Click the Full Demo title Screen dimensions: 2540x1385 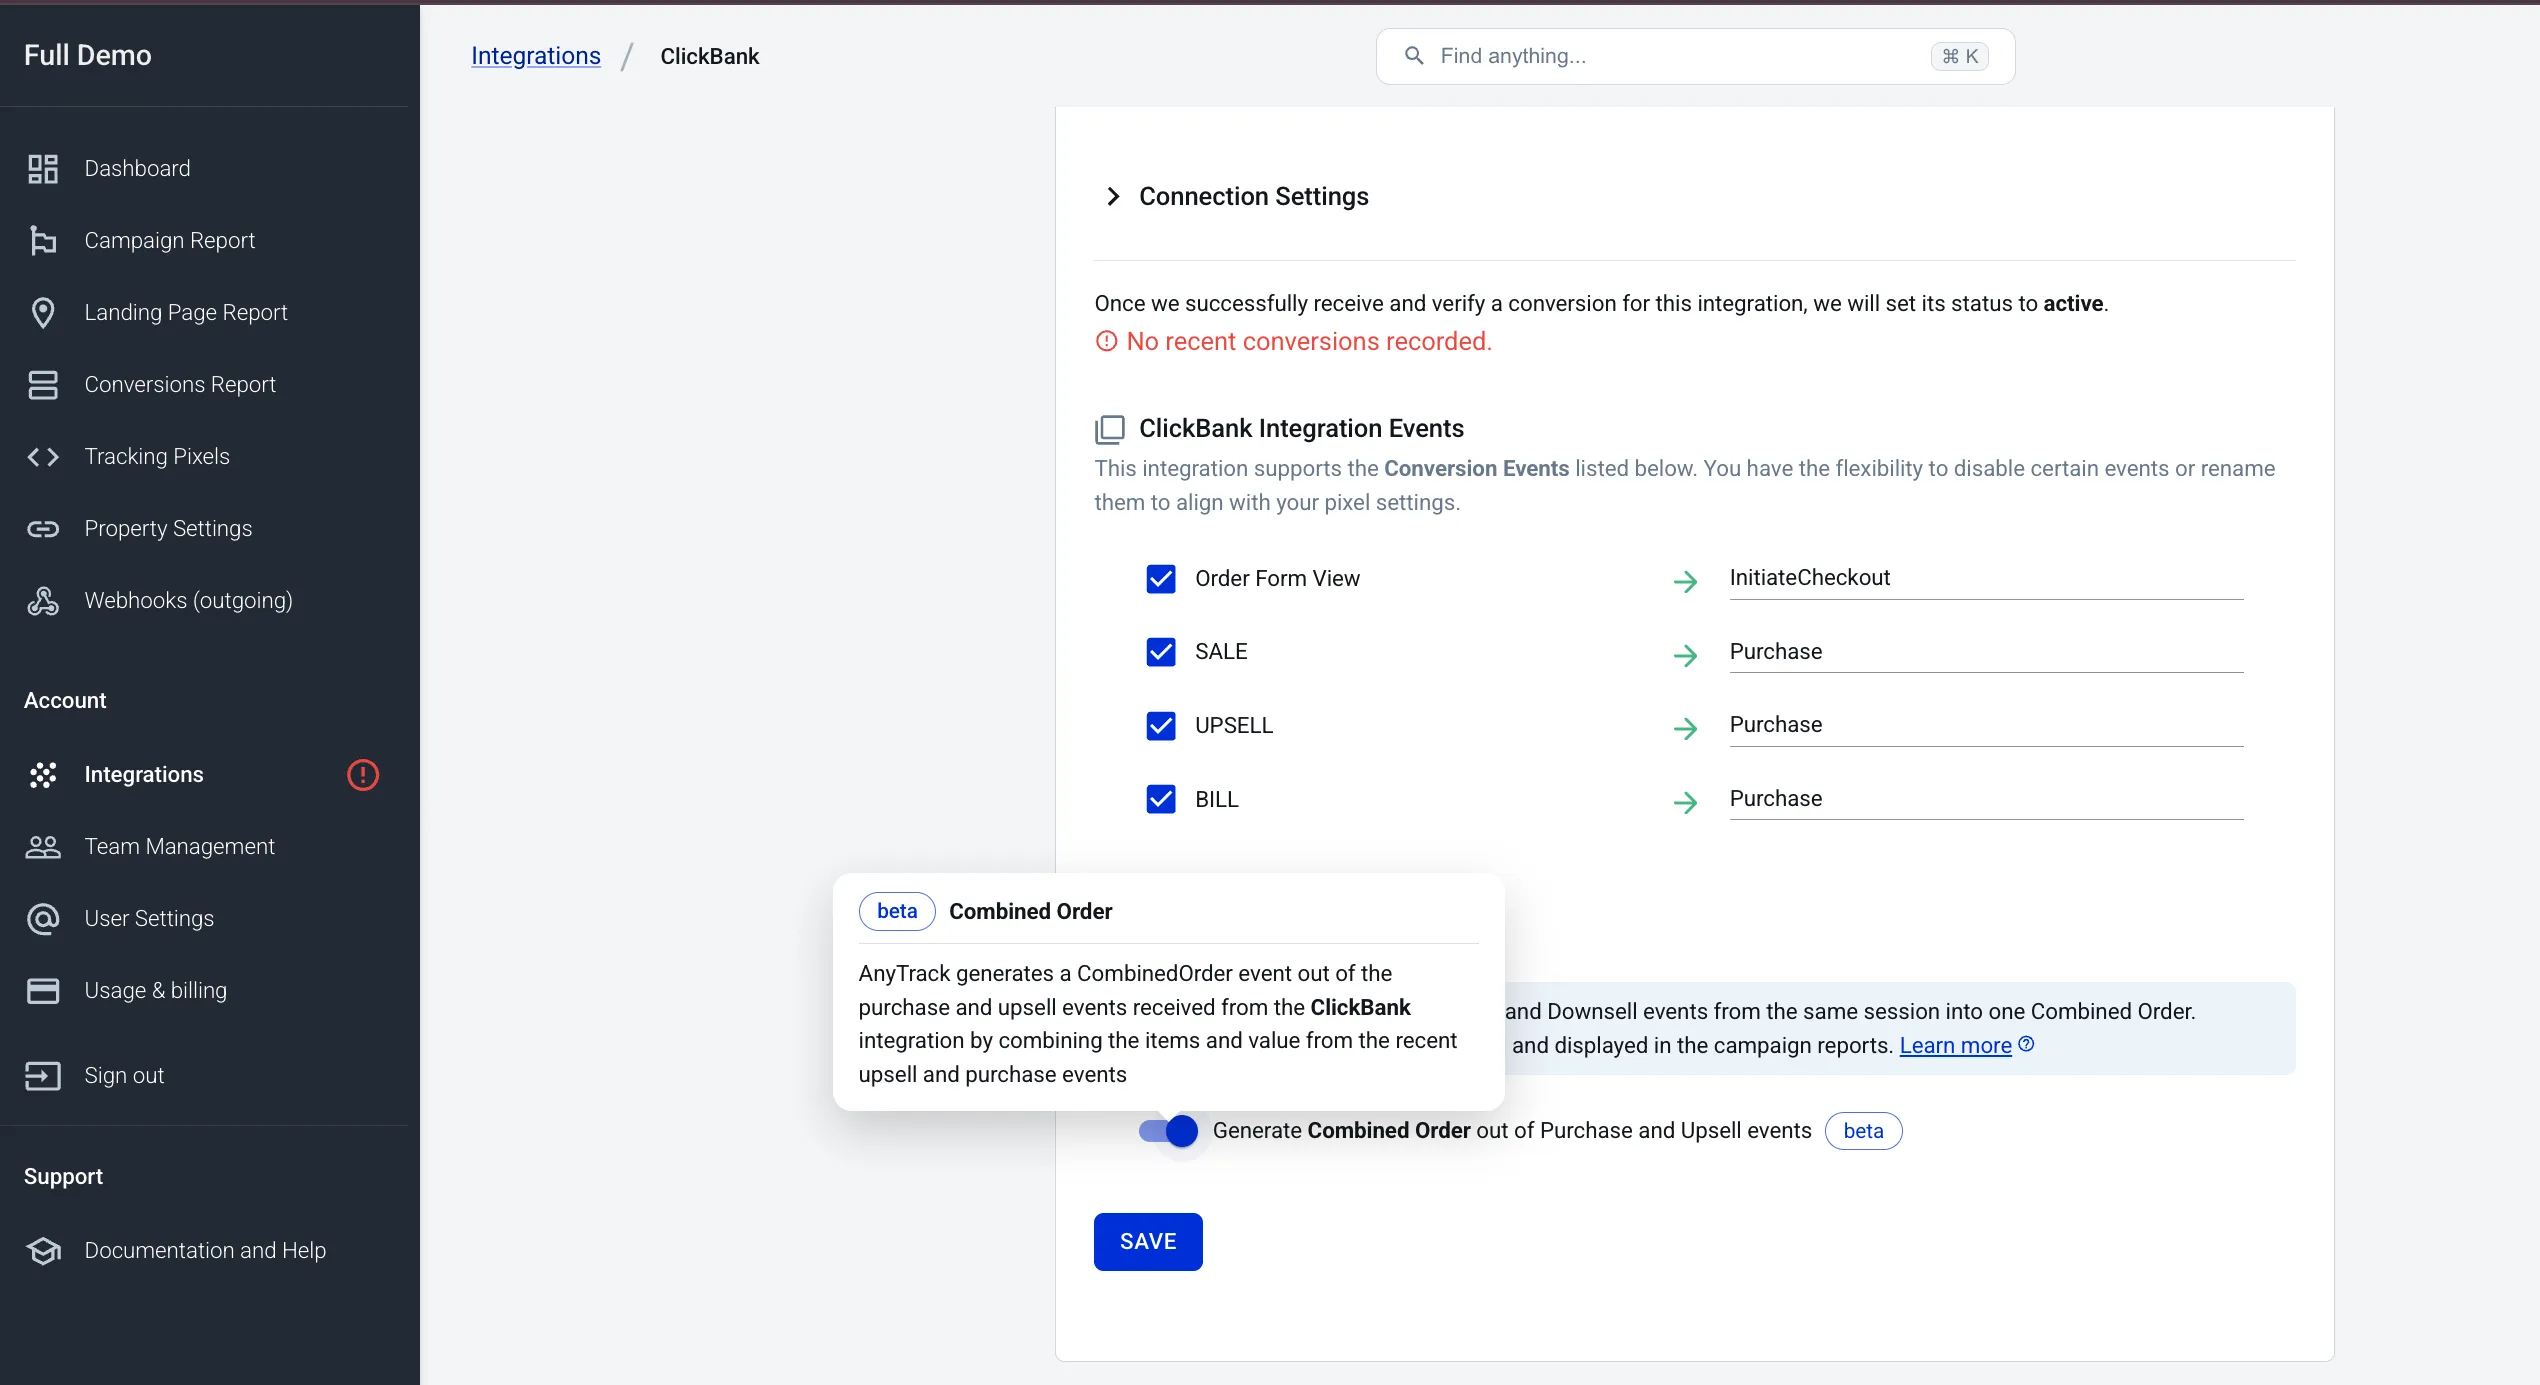click(87, 55)
